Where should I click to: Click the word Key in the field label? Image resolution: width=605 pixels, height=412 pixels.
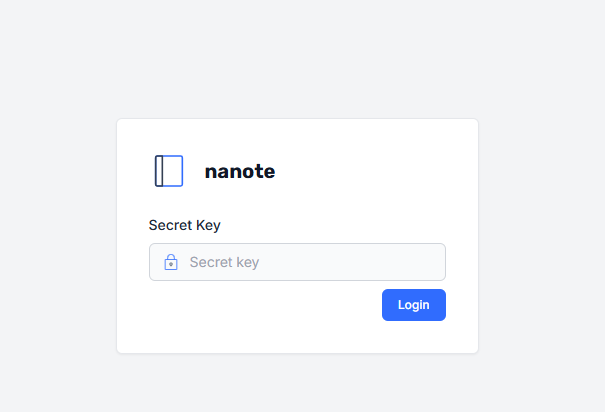(208, 225)
